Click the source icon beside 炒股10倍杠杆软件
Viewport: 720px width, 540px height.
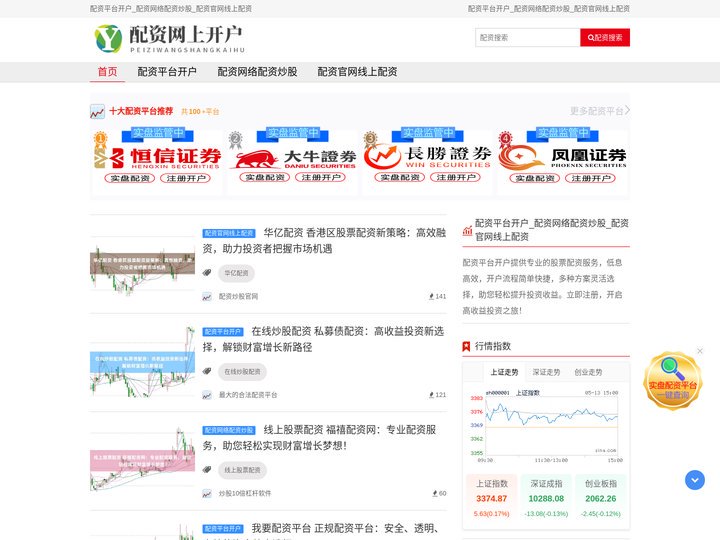coord(207,494)
